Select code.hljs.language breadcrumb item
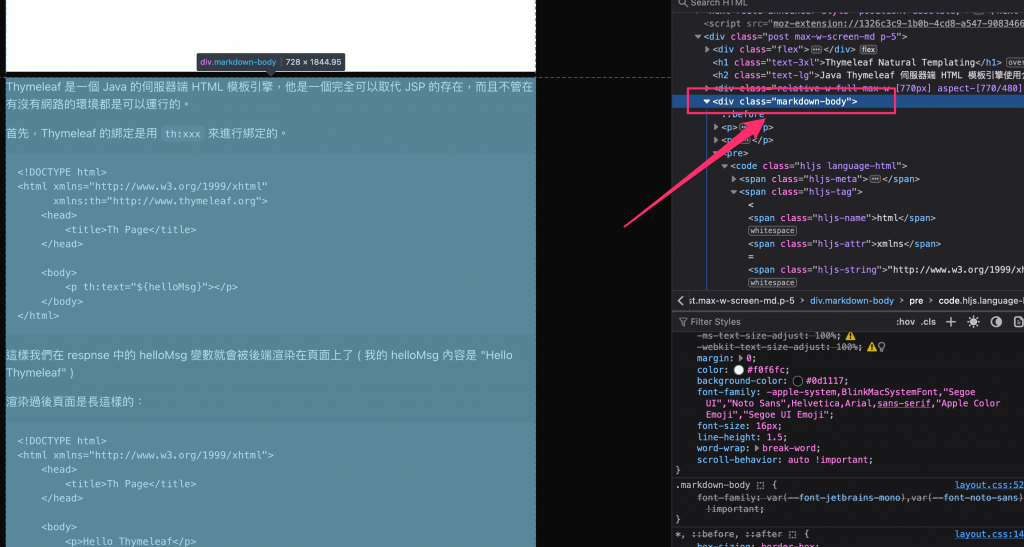The height and width of the screenshot is (547, 1024). [x=981, y=301]
